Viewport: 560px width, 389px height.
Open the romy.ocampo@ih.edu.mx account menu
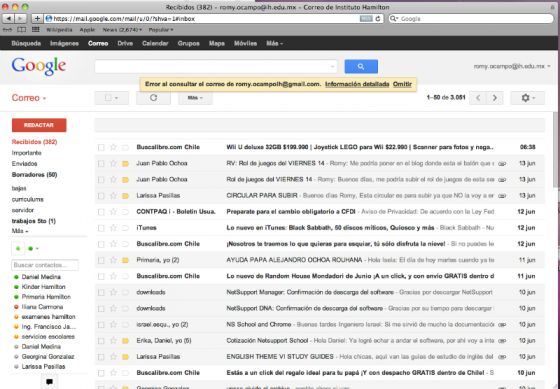pos(512,66)
